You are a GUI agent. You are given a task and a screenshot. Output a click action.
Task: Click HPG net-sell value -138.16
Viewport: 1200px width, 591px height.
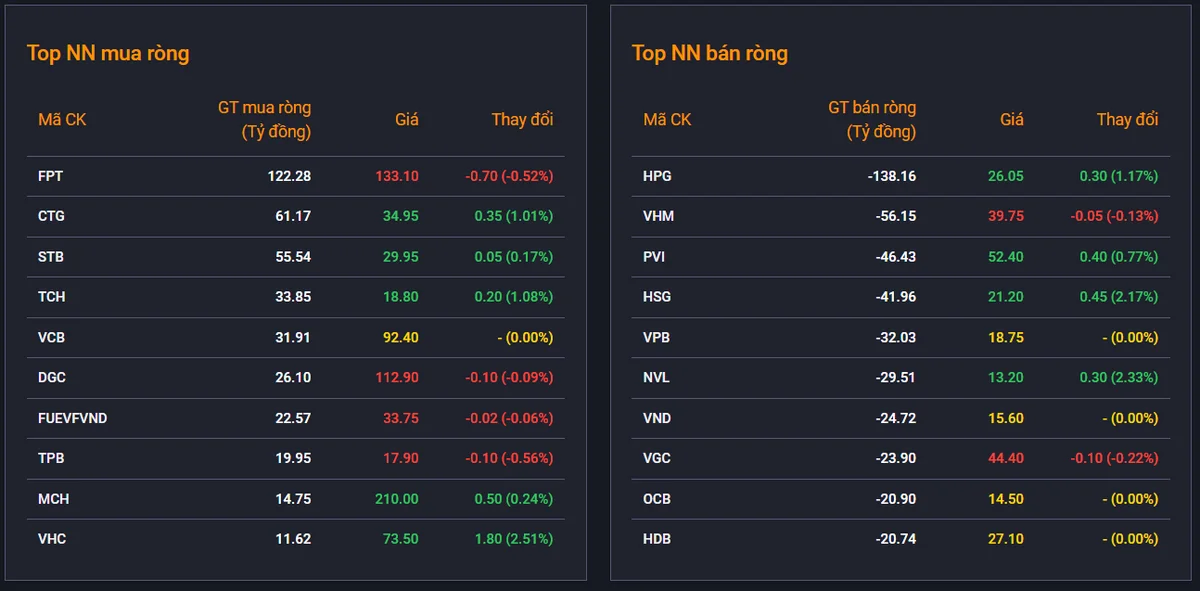(x=892, y=176)
